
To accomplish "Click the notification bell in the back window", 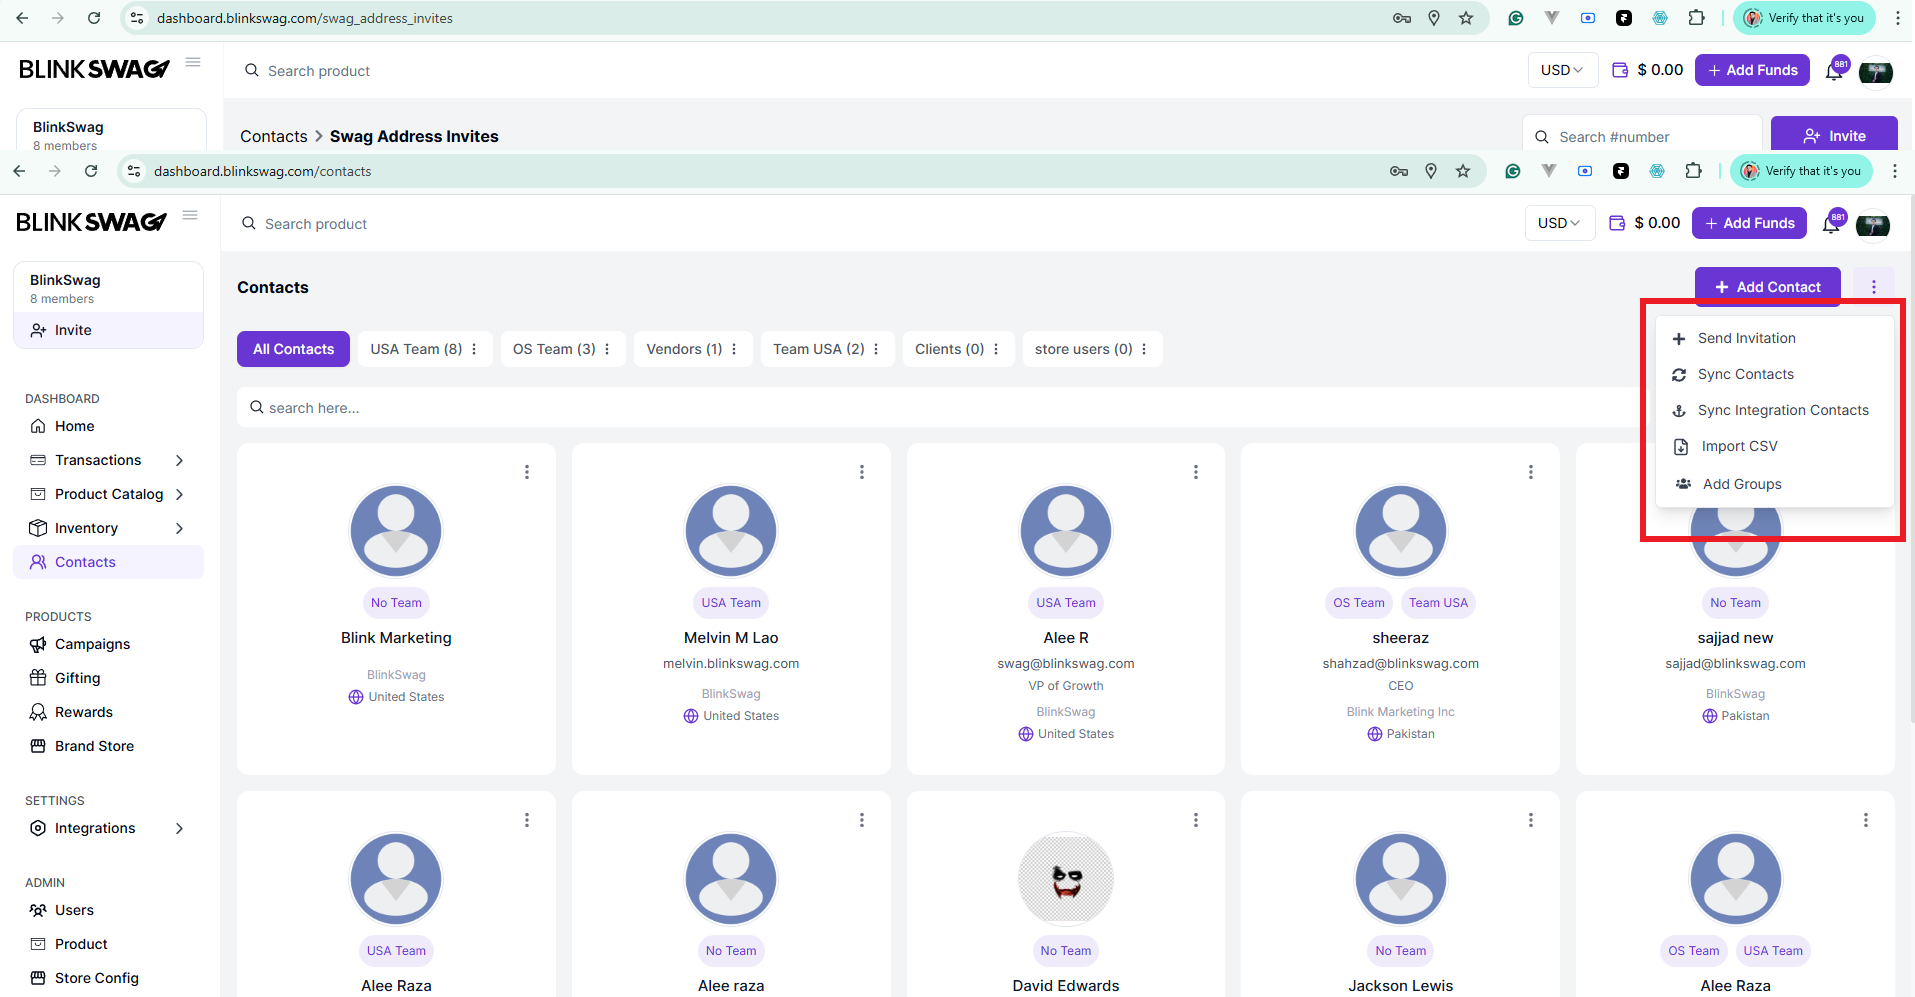I will (1834, 71).
